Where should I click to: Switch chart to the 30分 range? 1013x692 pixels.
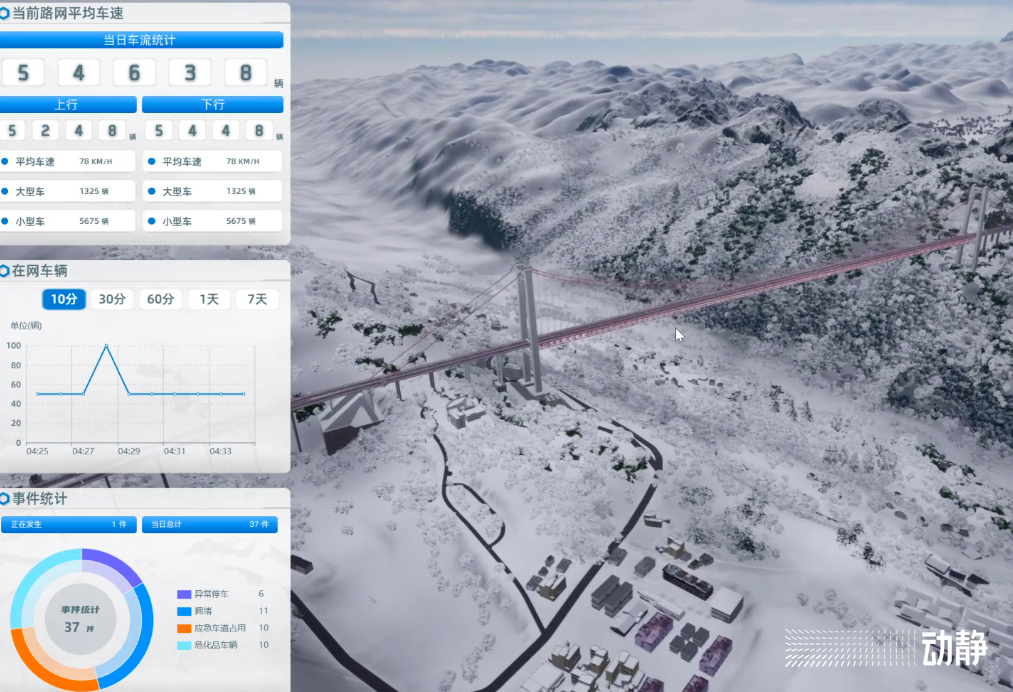(x=112, y=299)
